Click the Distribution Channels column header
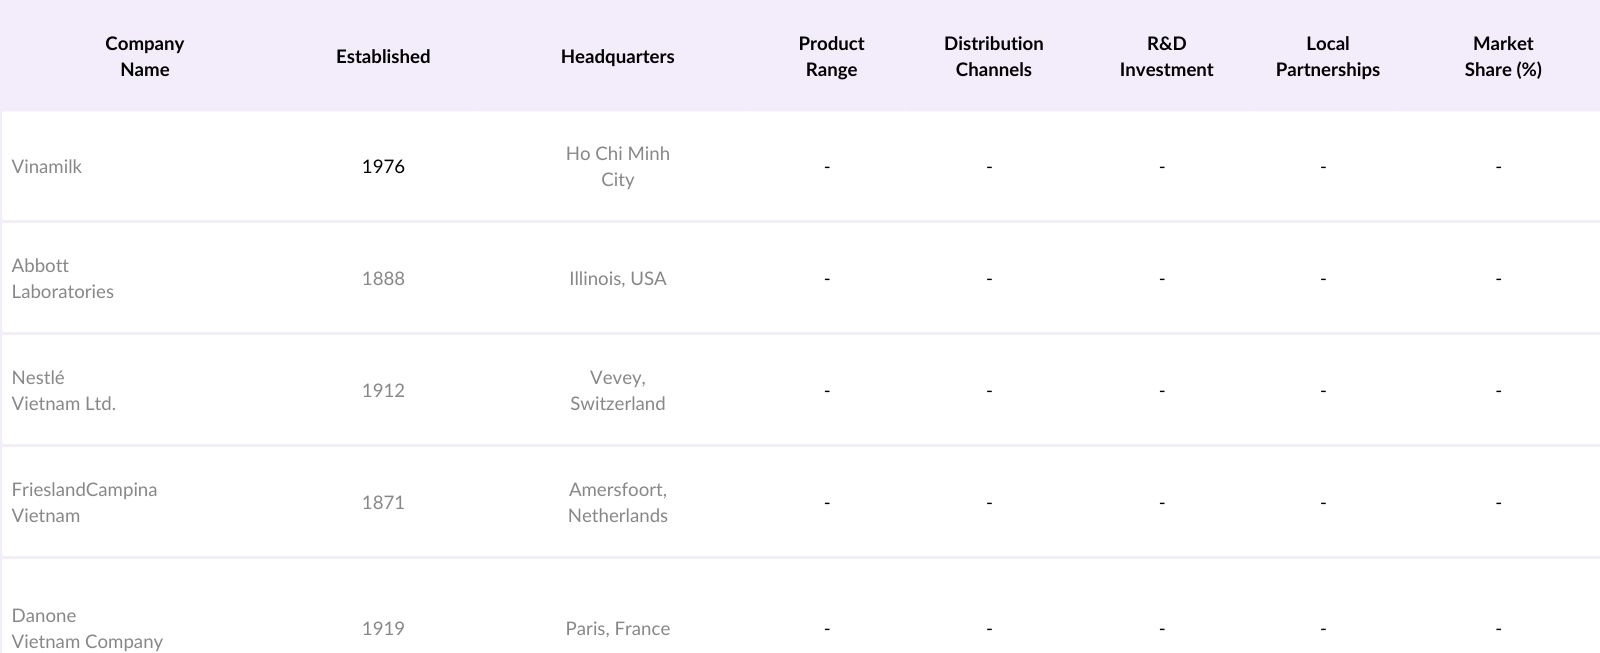The image size is (1600, 653). coord(993,56)
